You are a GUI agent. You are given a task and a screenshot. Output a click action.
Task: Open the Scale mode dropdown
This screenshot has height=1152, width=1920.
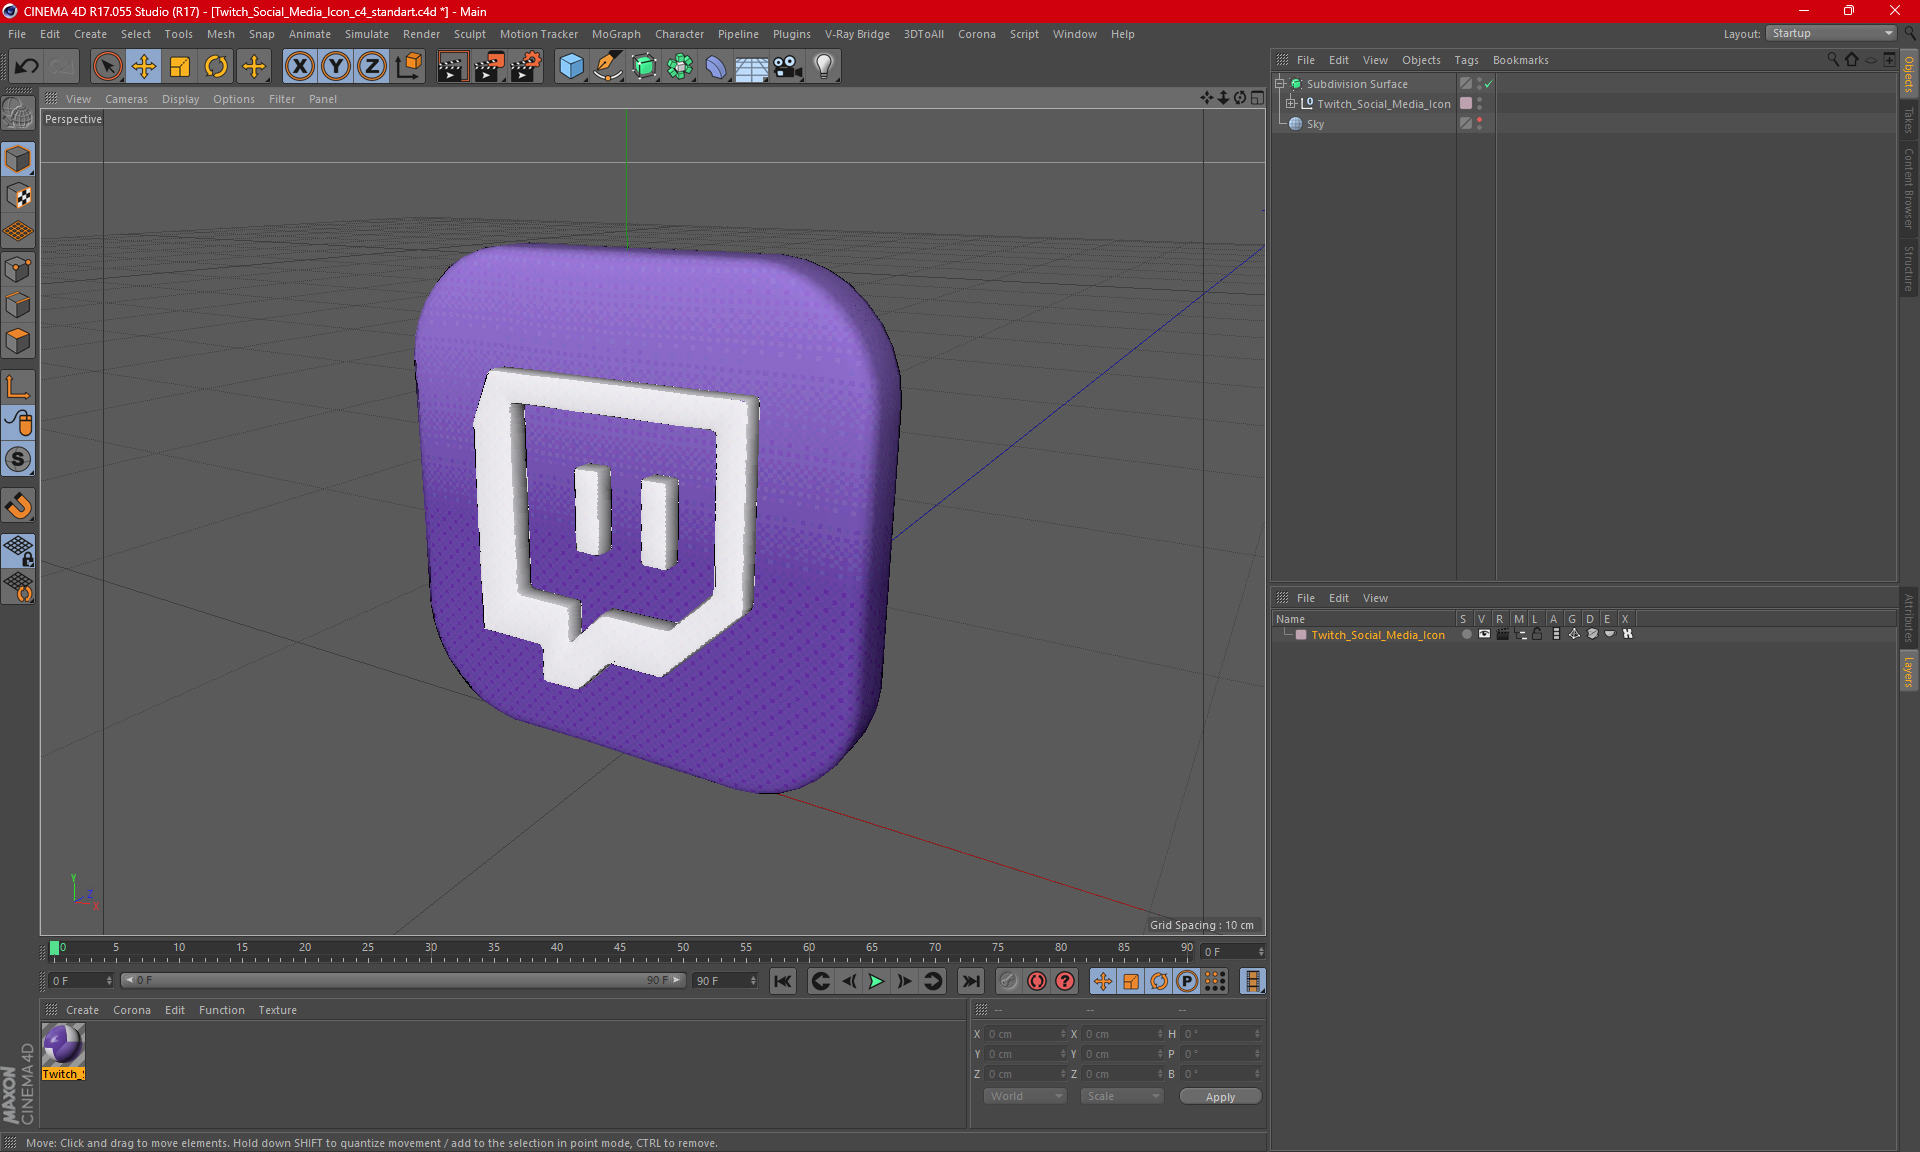(x=1122, y=1096)
